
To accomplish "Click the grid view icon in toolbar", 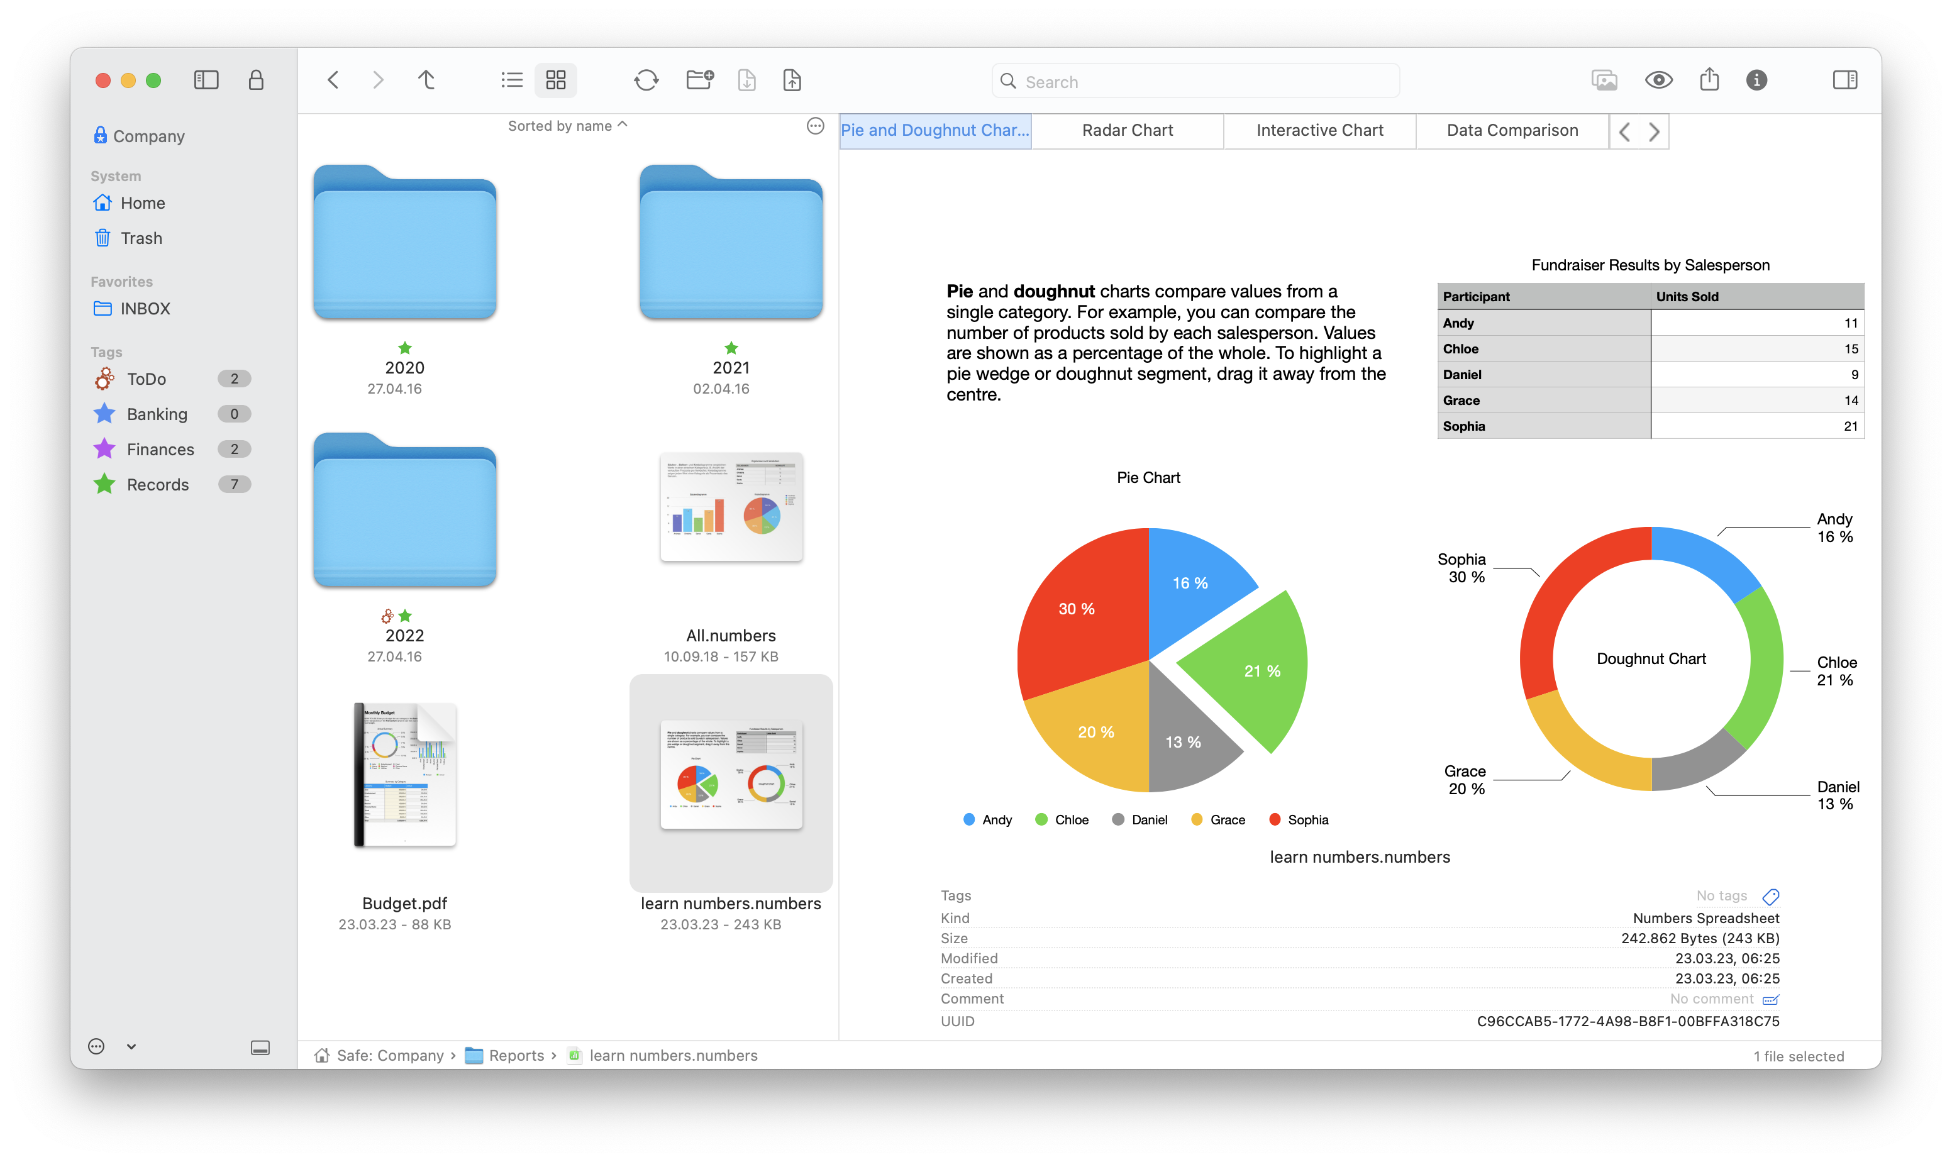I will pyautogui.click(x=556, y=79).
